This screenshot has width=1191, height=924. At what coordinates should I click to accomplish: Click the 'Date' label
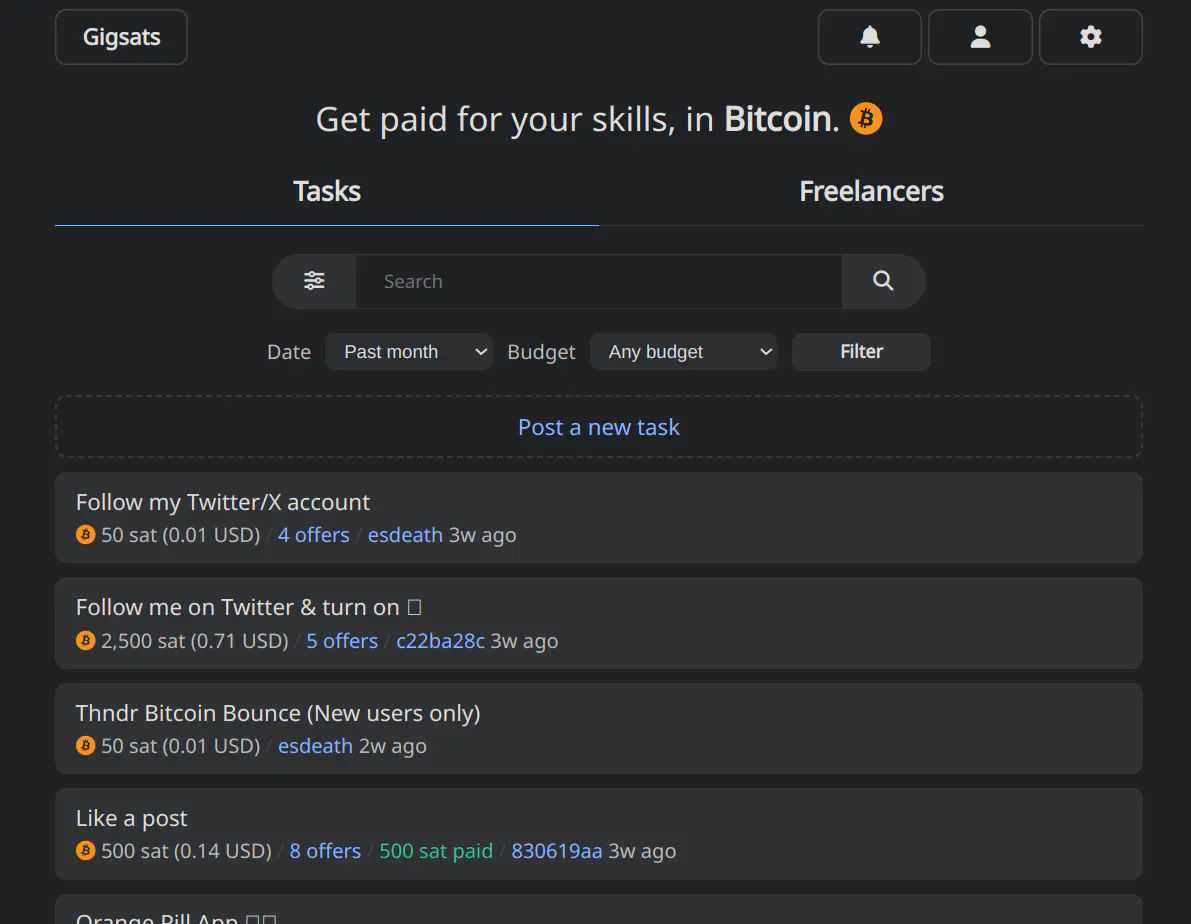[289, 352]
